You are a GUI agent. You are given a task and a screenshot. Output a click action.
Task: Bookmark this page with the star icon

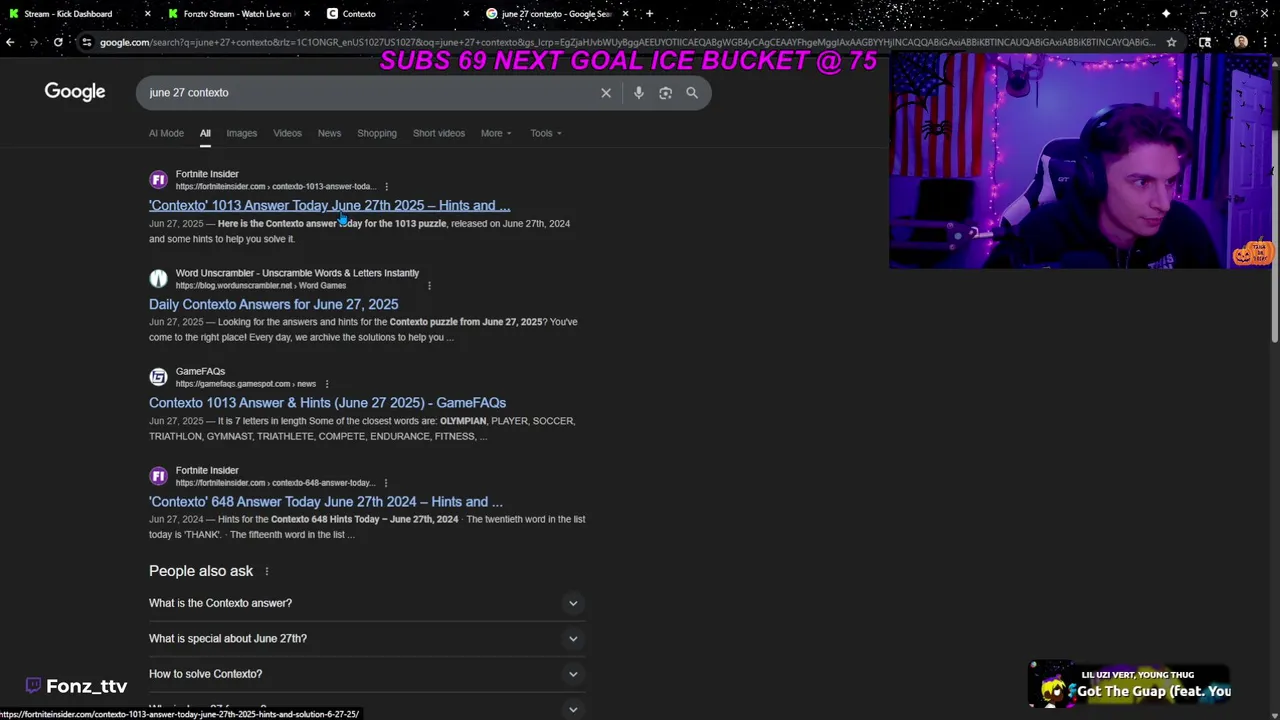(1171, 42)
